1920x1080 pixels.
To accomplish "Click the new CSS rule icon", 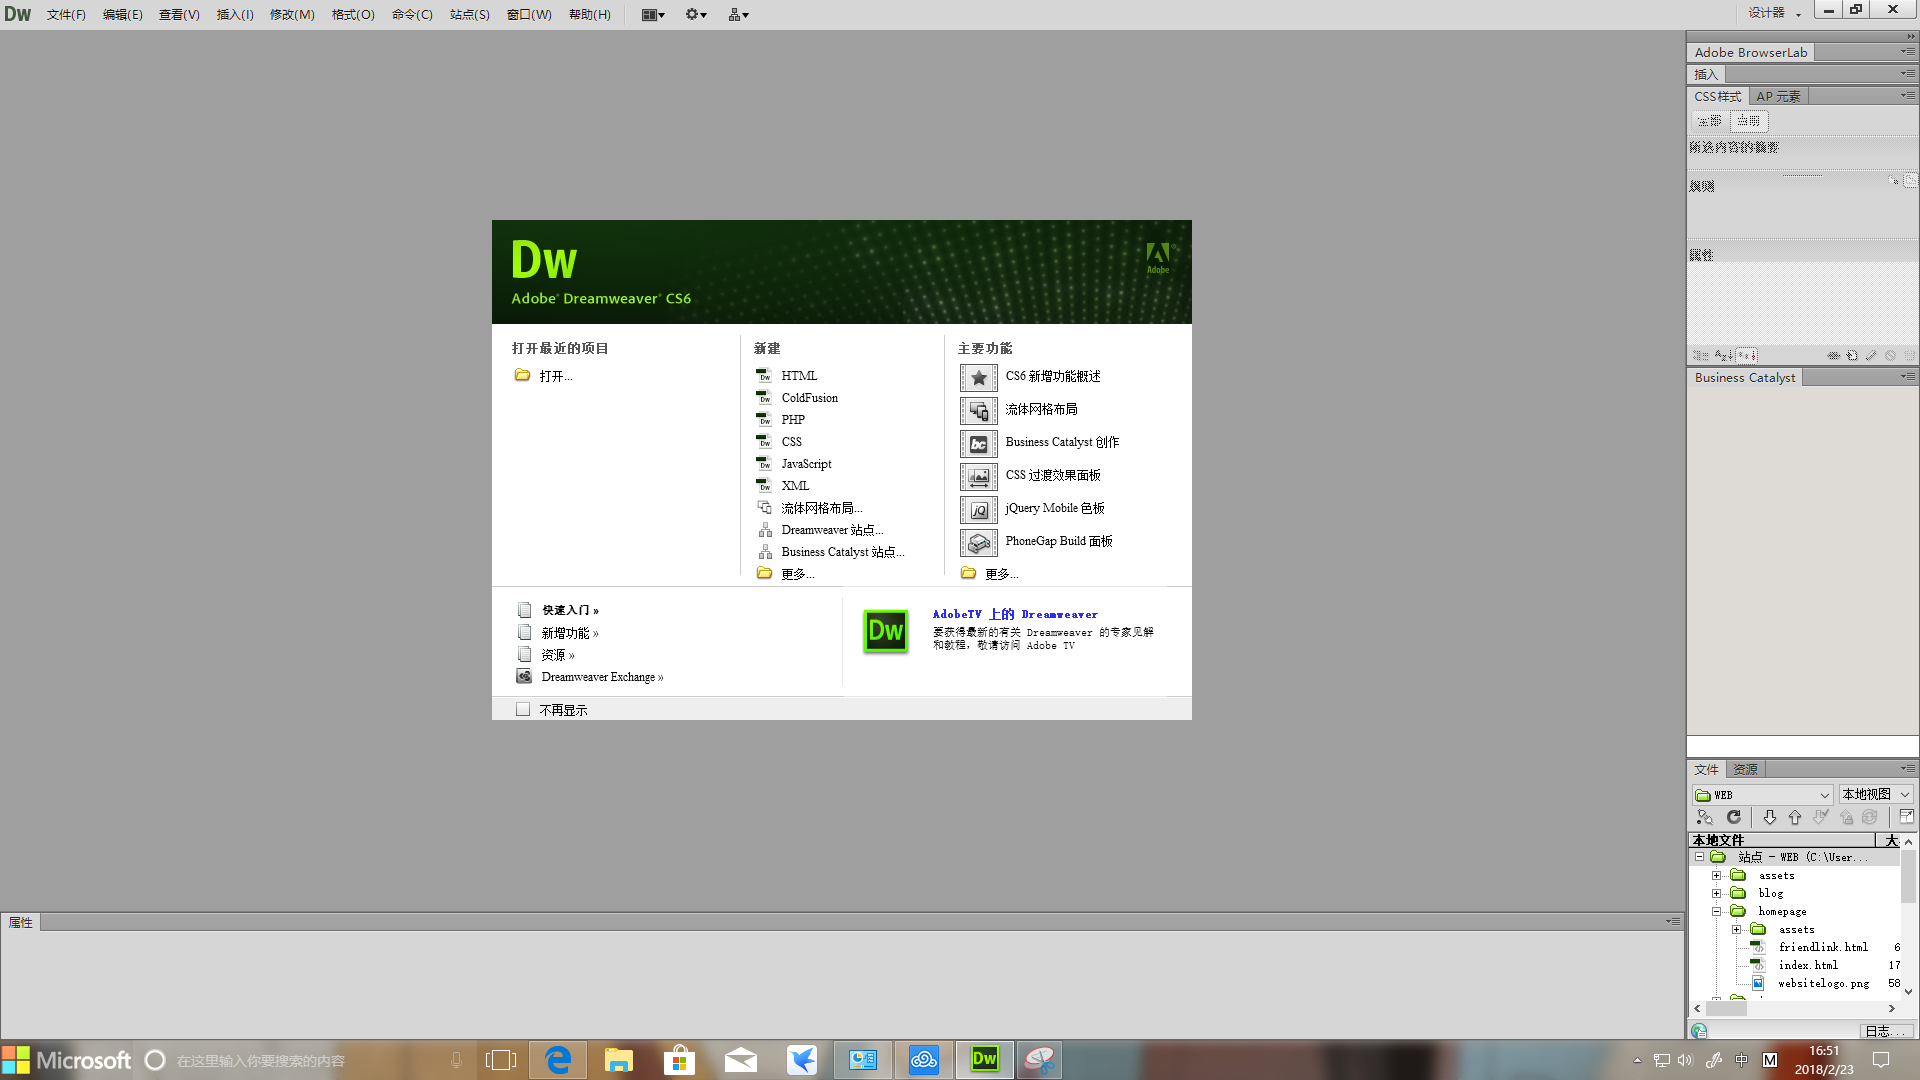I will [x=1852, y=355].
